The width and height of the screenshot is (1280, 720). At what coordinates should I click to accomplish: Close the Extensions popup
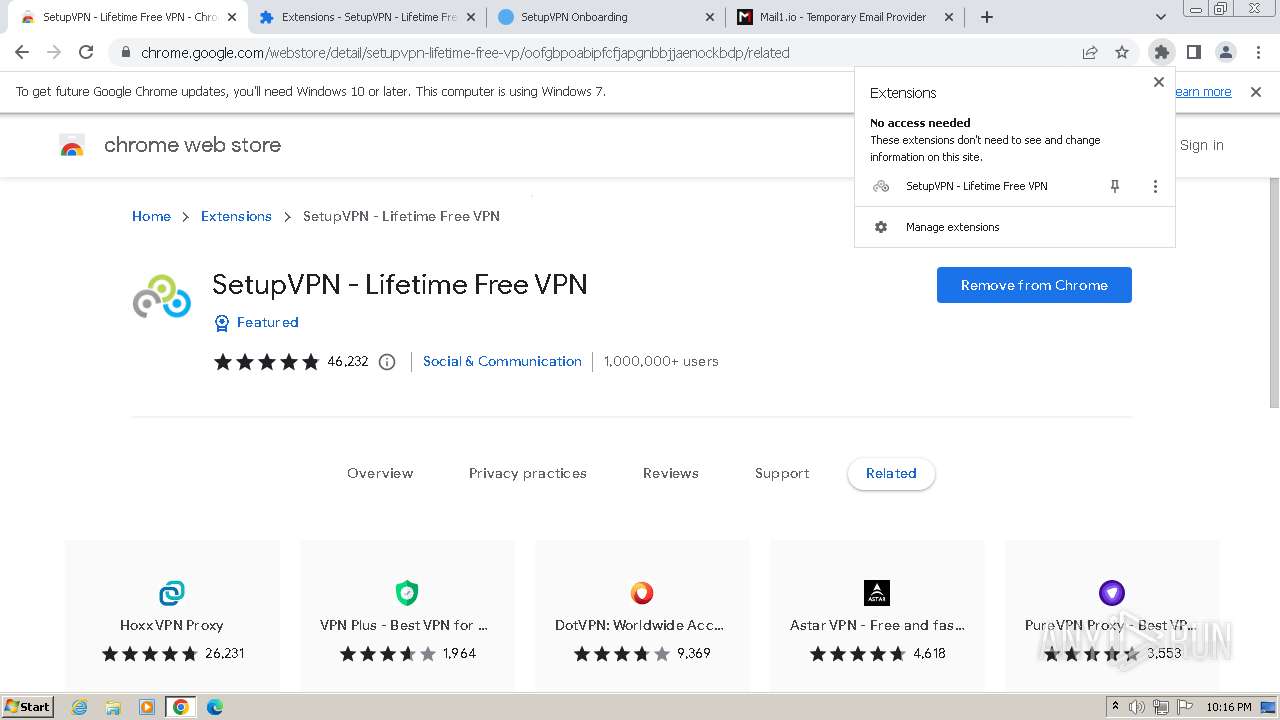[1159, 82]
